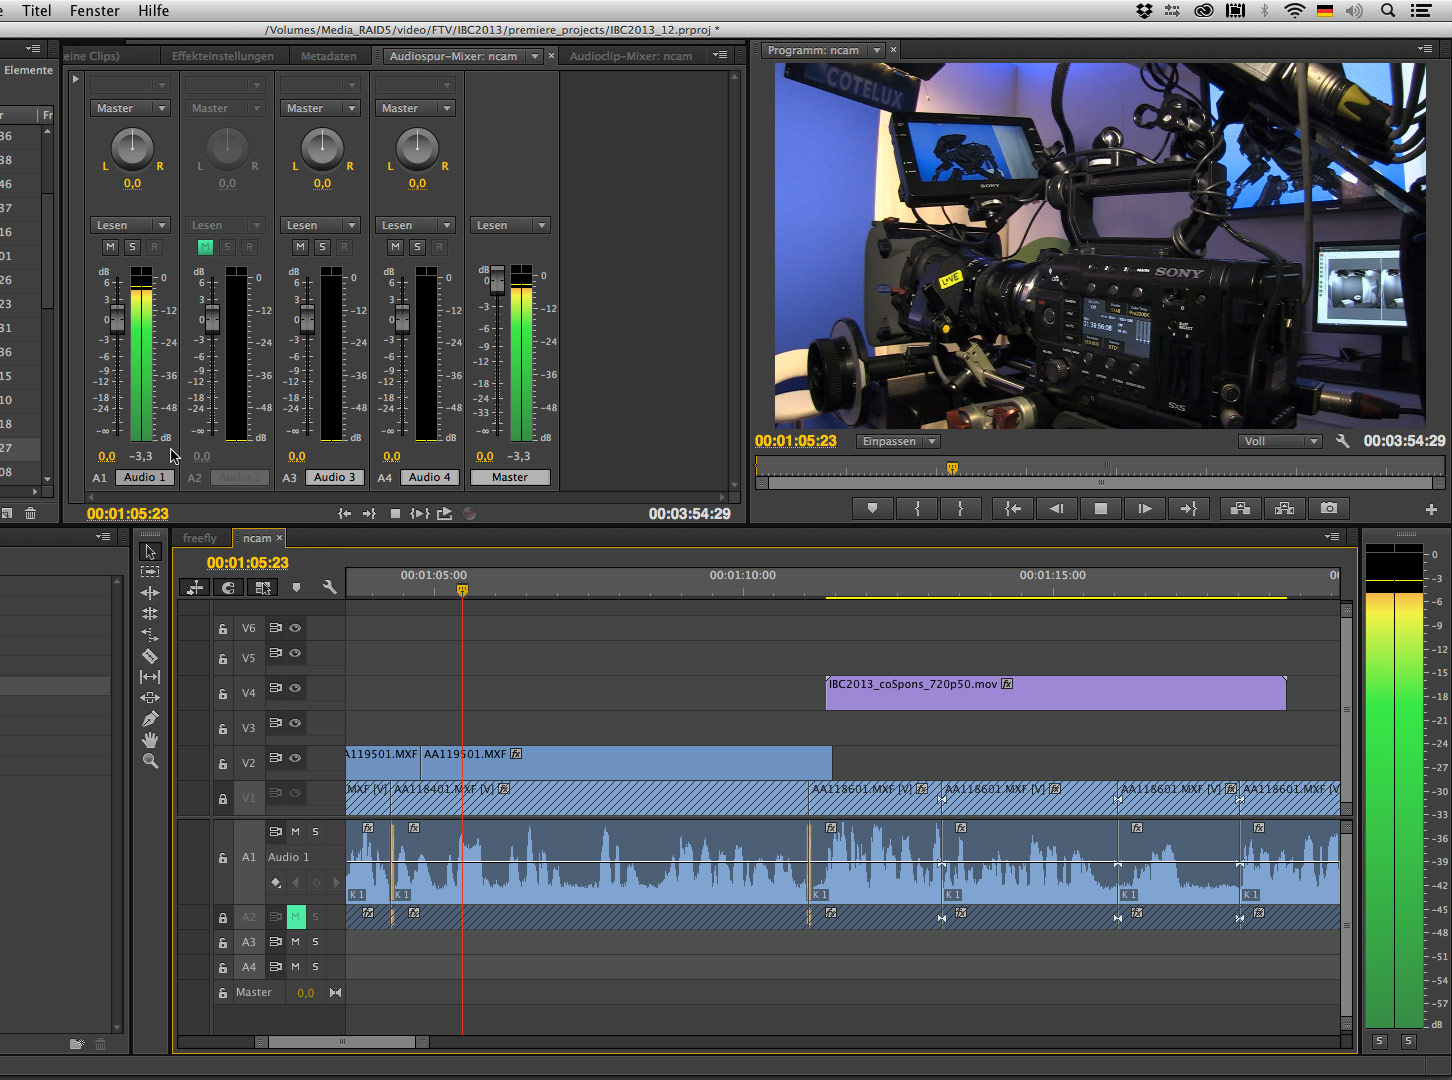
Task: Switch to the freefly sequence tab
Action: pos(200,538)
